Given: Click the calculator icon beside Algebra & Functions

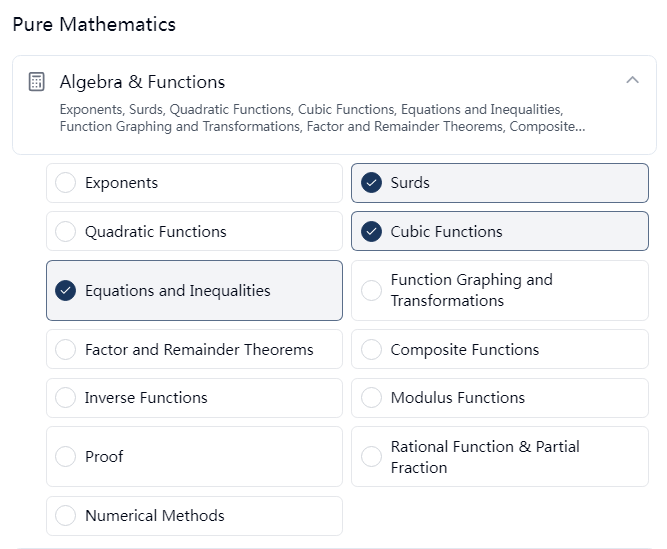Looking at the screenshot, I should [36, 82].
